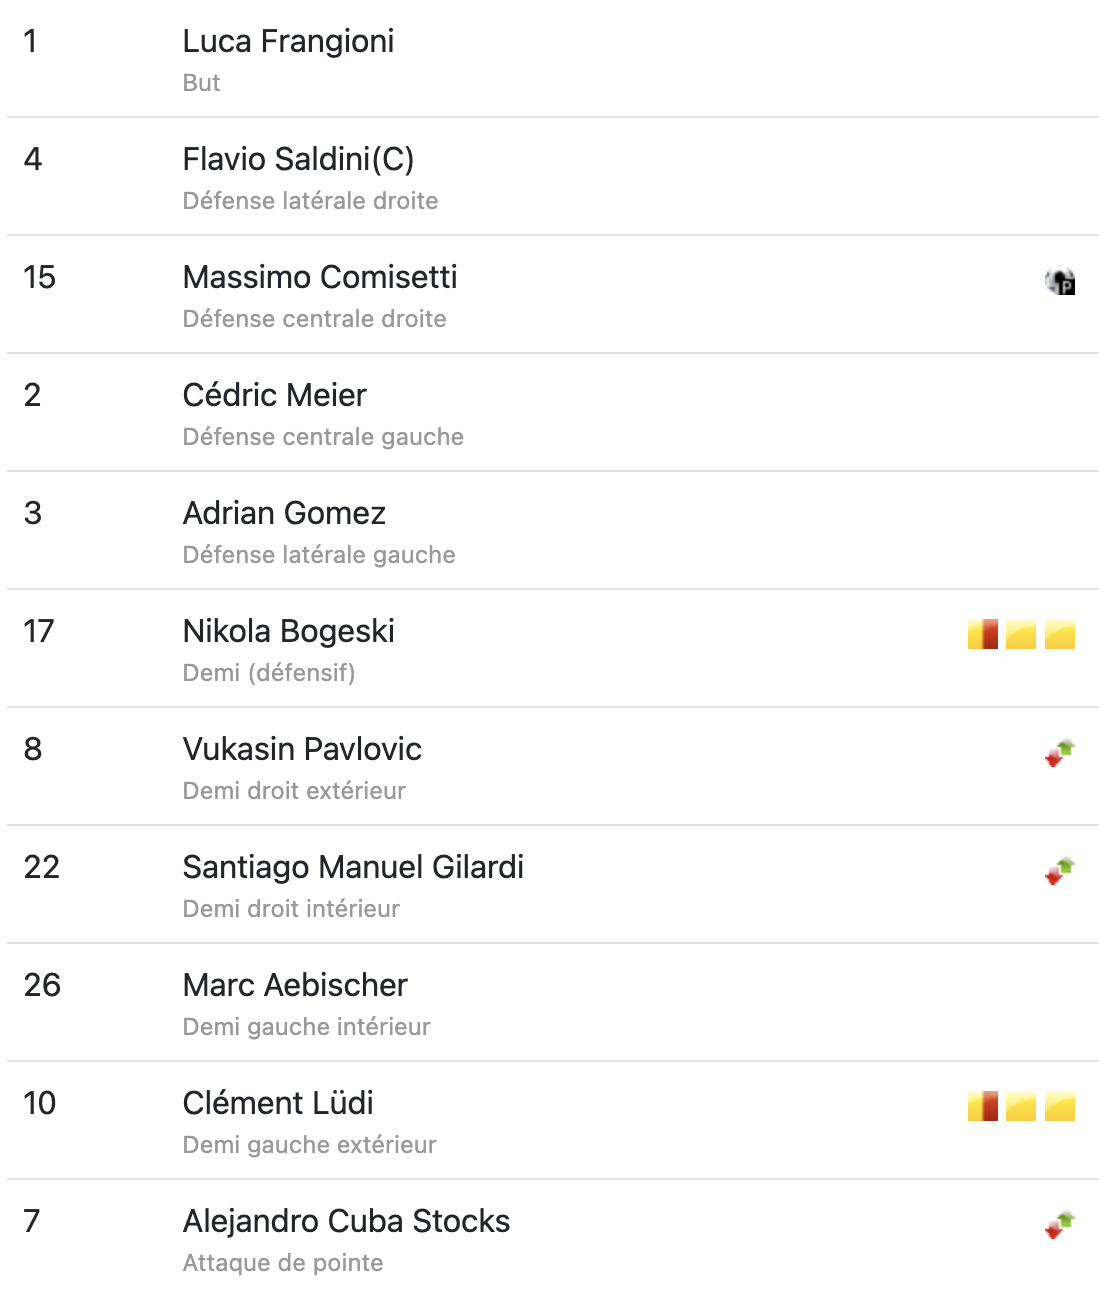
Task: Click the yellow-red card icon for Nikola Bogeski
Action: (982, 634)
